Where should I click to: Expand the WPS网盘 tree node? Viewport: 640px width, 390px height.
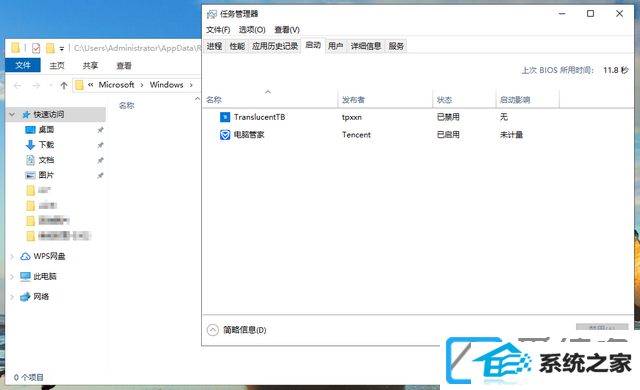[x=12, y=256]
